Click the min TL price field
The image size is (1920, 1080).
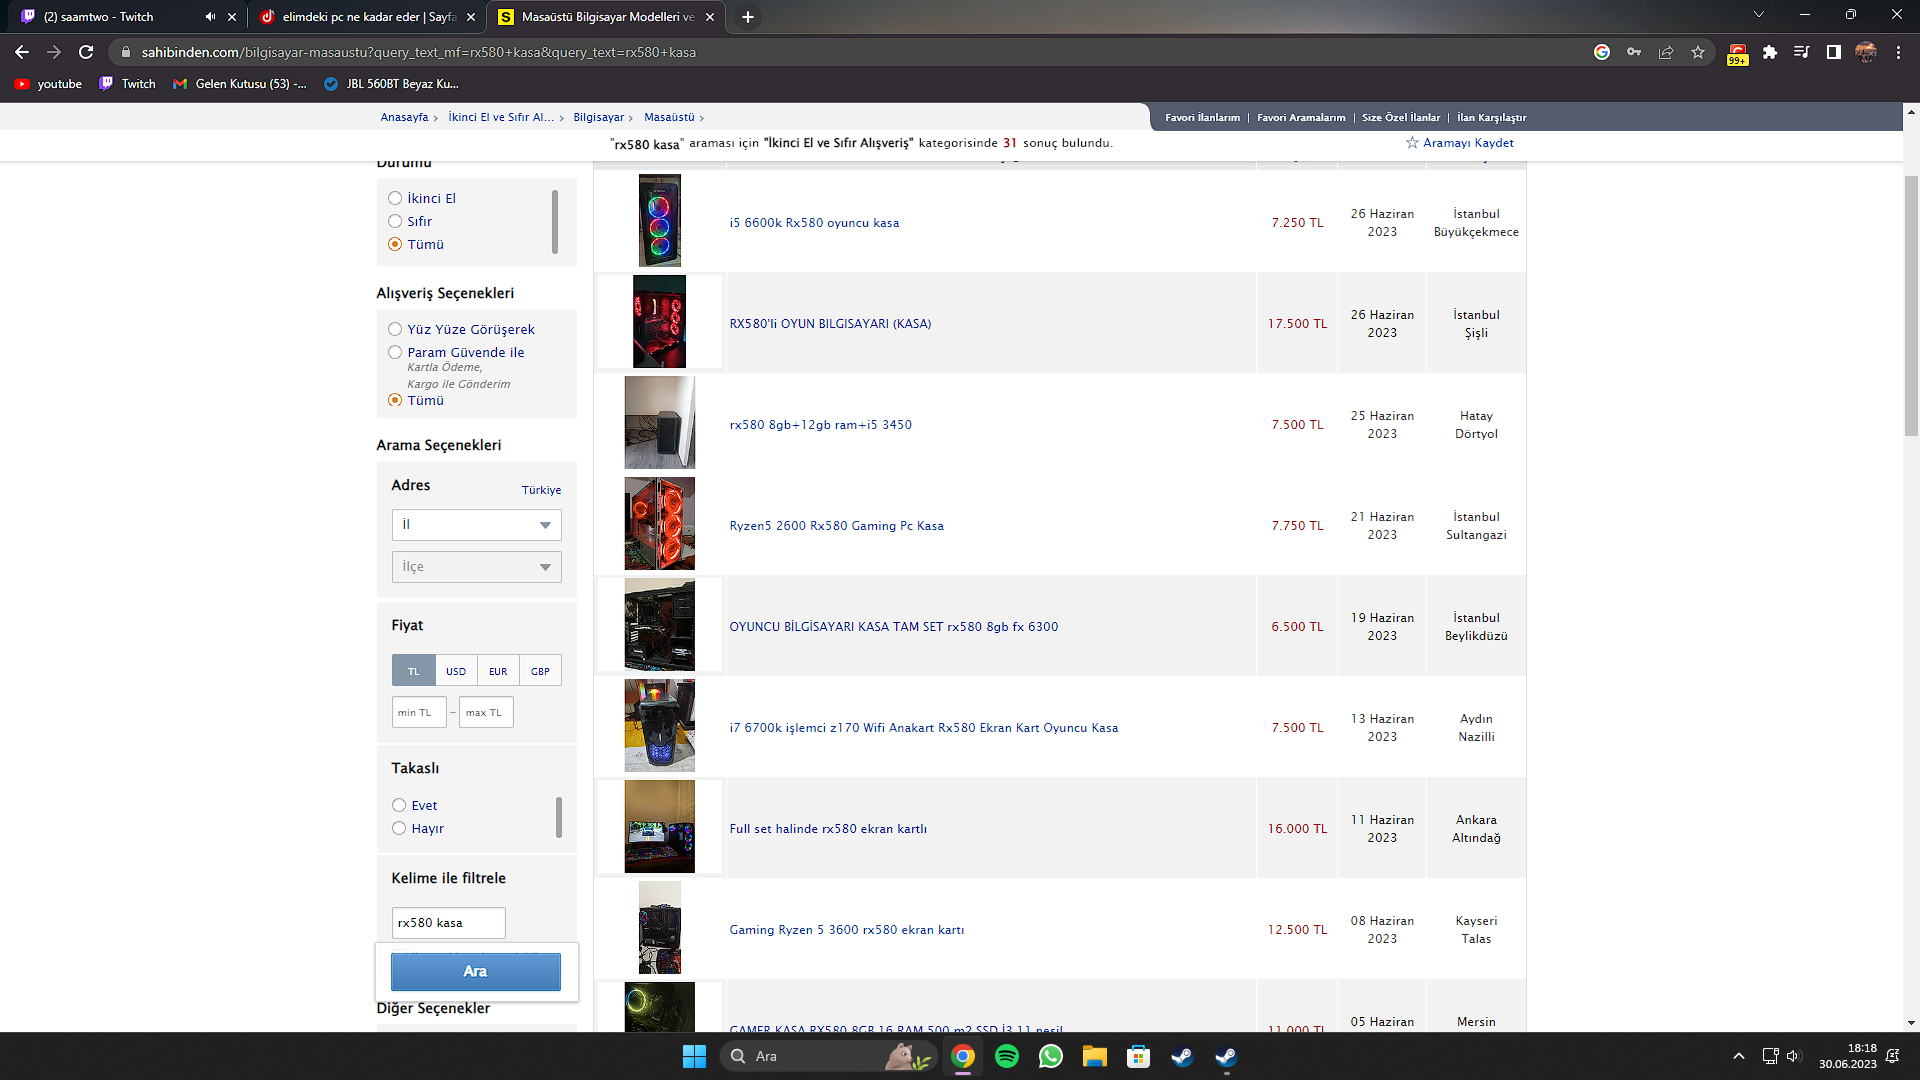[x=418, y=712]
